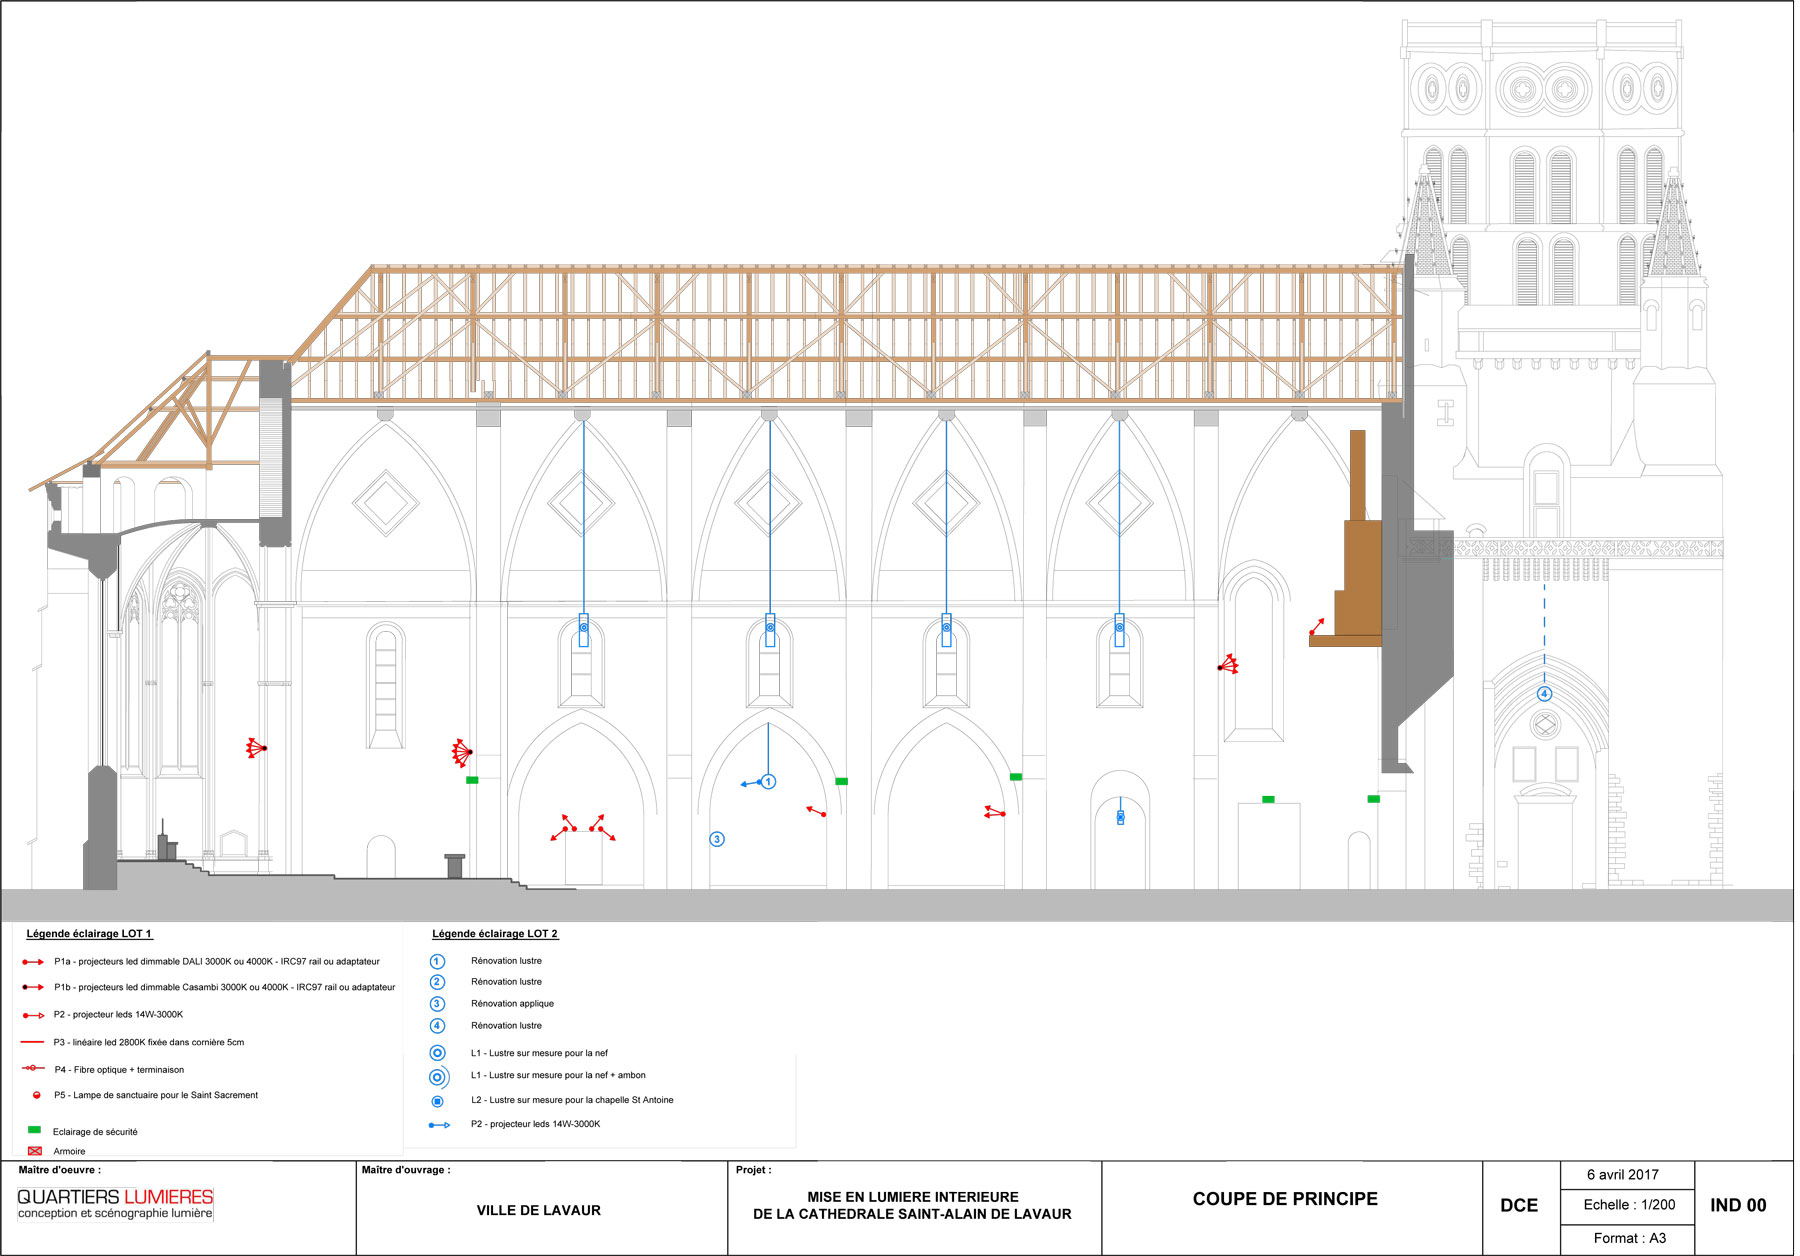Click the Légende éclairage LOT 1 heading
The width and height of the screenshot is (1800, 1256).
[89, 934]
